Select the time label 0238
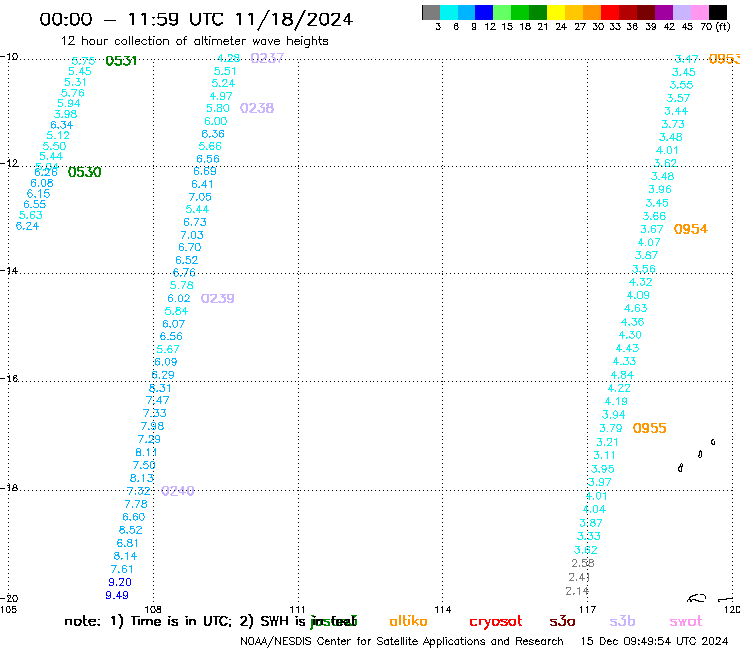Viewport: 740px width, 650px height. click(257, 109)
